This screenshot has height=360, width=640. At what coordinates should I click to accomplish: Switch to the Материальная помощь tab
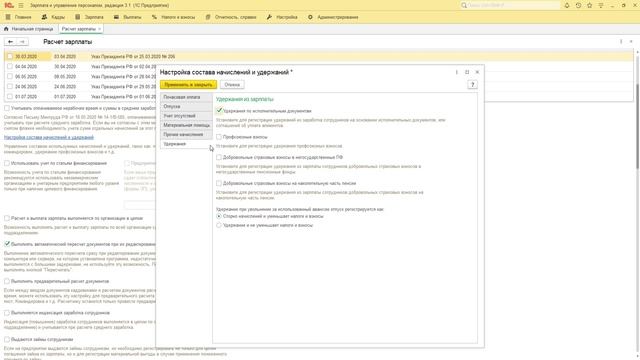click(186, 125)
